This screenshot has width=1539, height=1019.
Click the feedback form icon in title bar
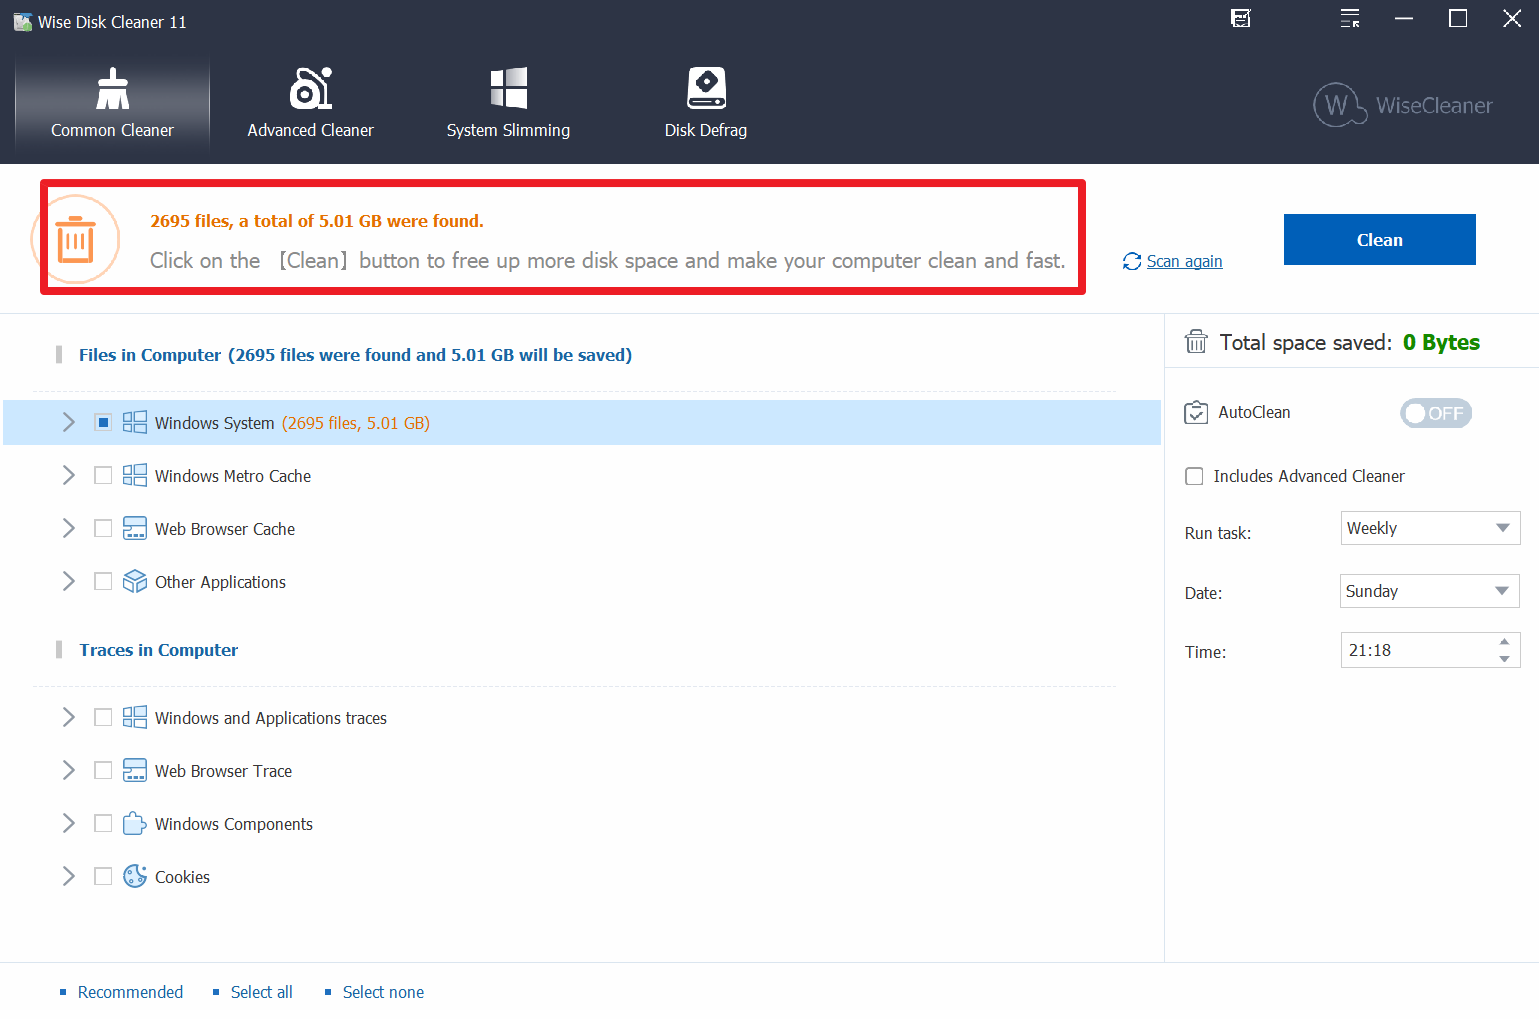point(1241,18)
